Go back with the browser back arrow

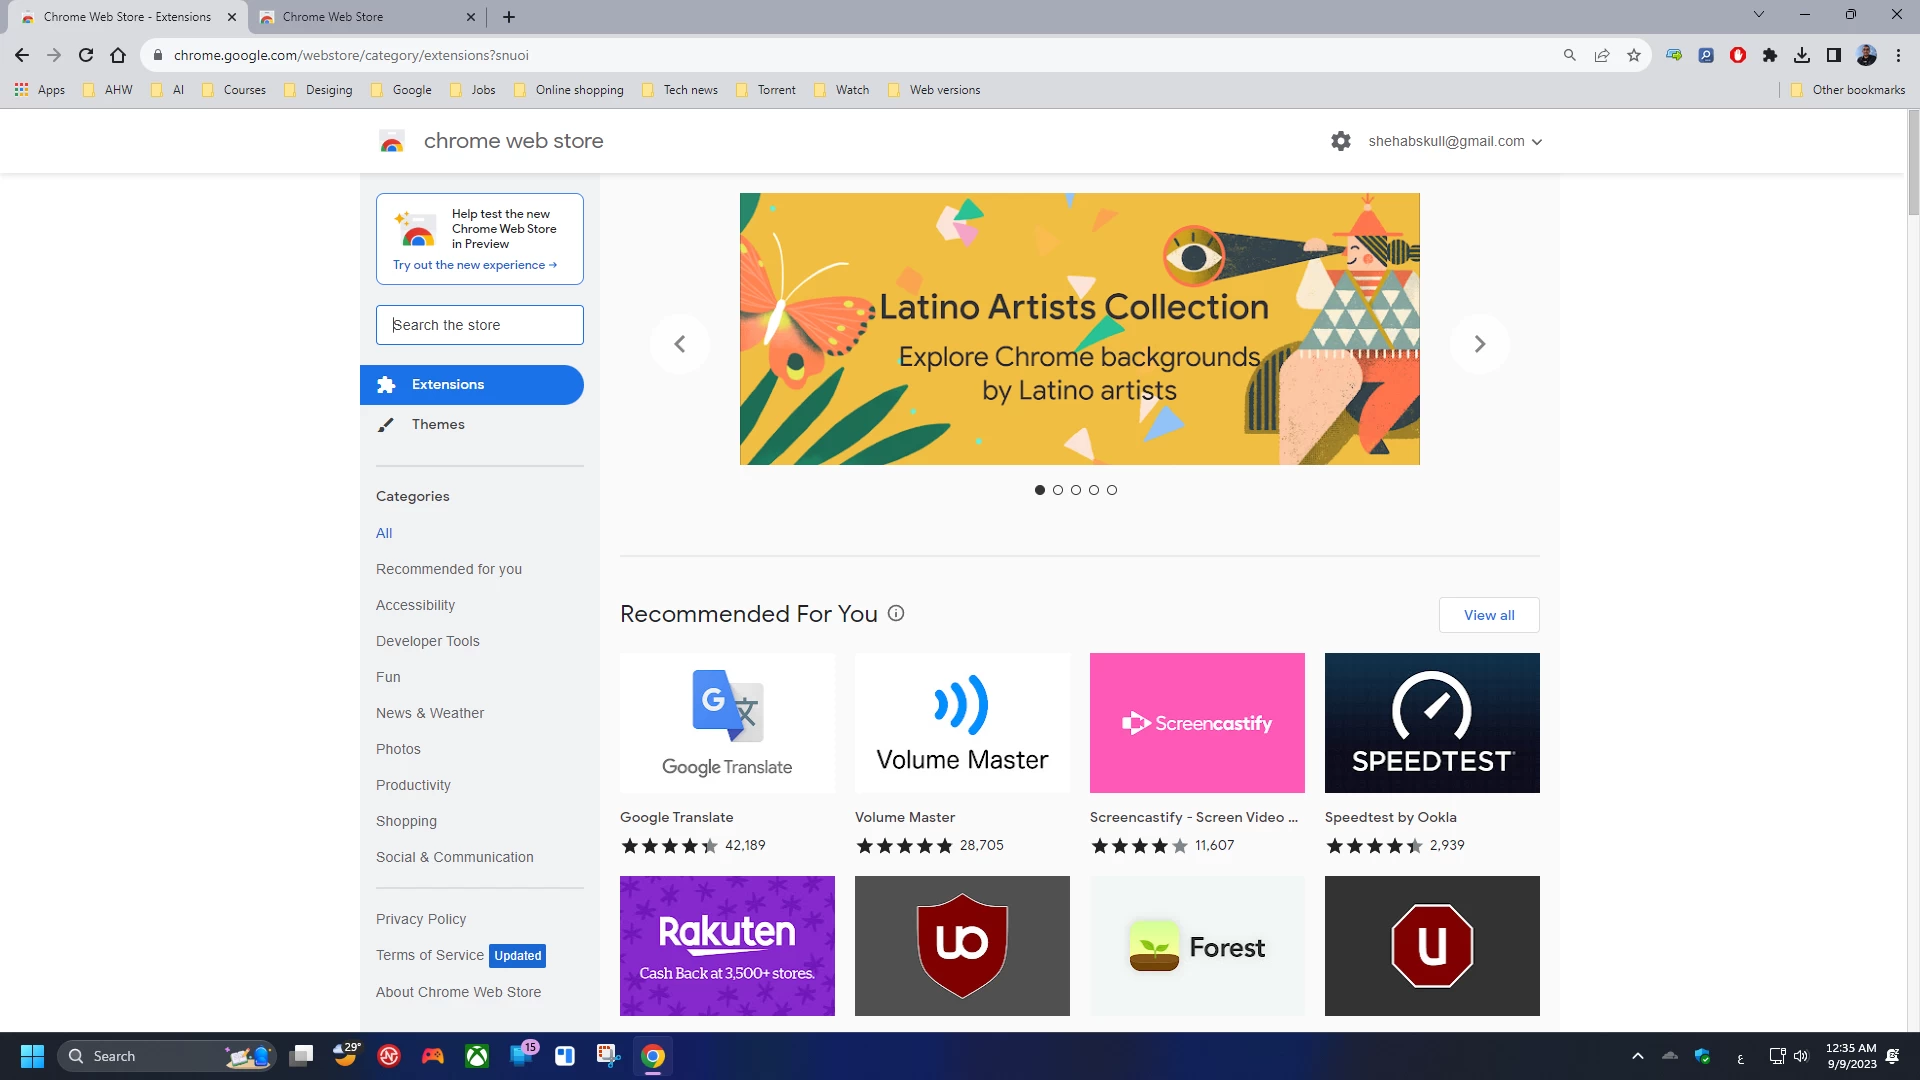tap(22, 56)
